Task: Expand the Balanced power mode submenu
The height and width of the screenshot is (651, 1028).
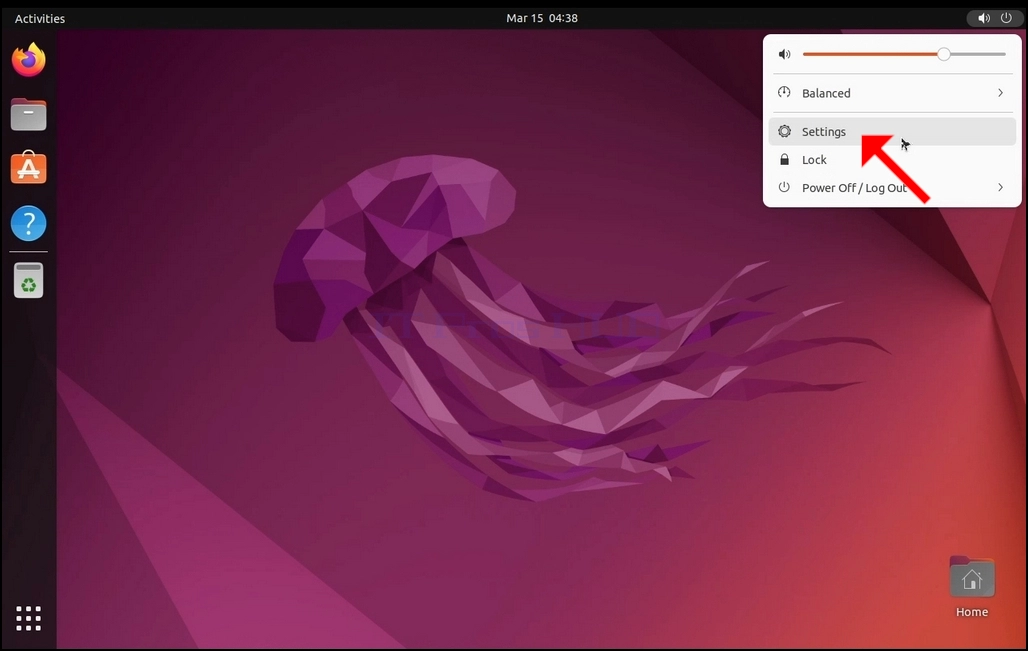Action: pos(1000,93)
